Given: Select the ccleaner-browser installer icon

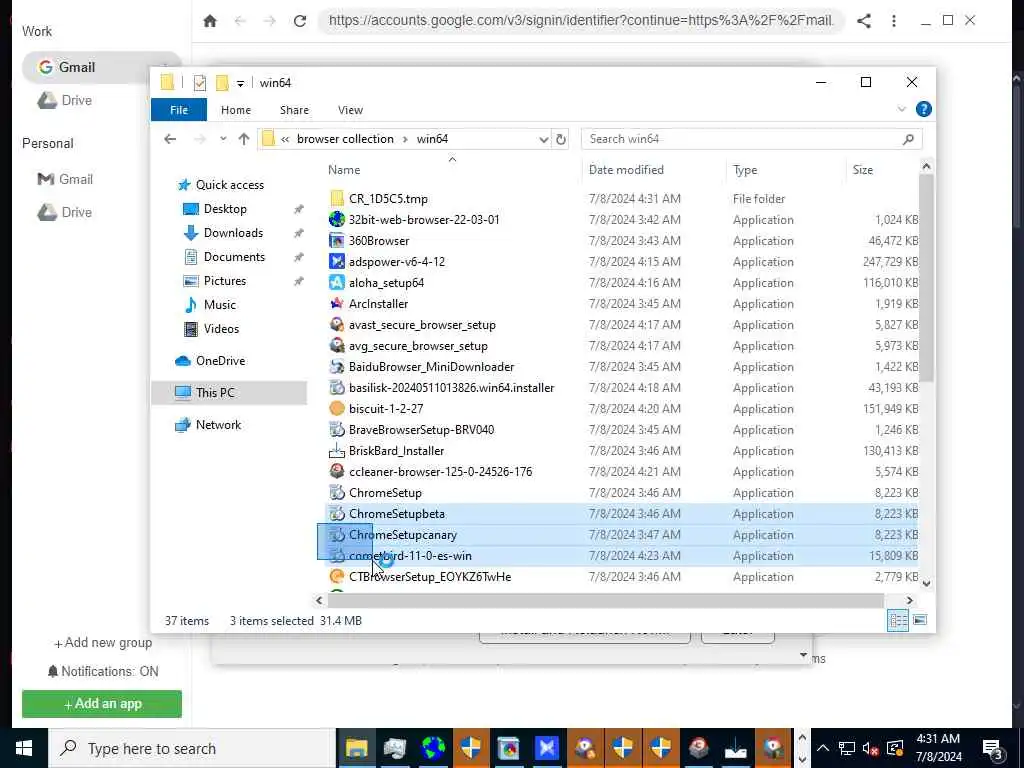Looking at the screenshot, I should point(336,472).
